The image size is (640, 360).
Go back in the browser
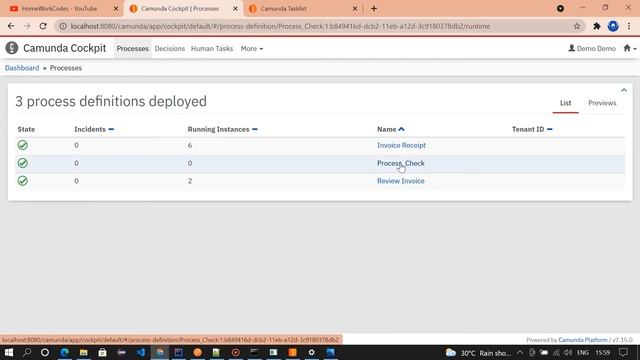coord(11,26)
